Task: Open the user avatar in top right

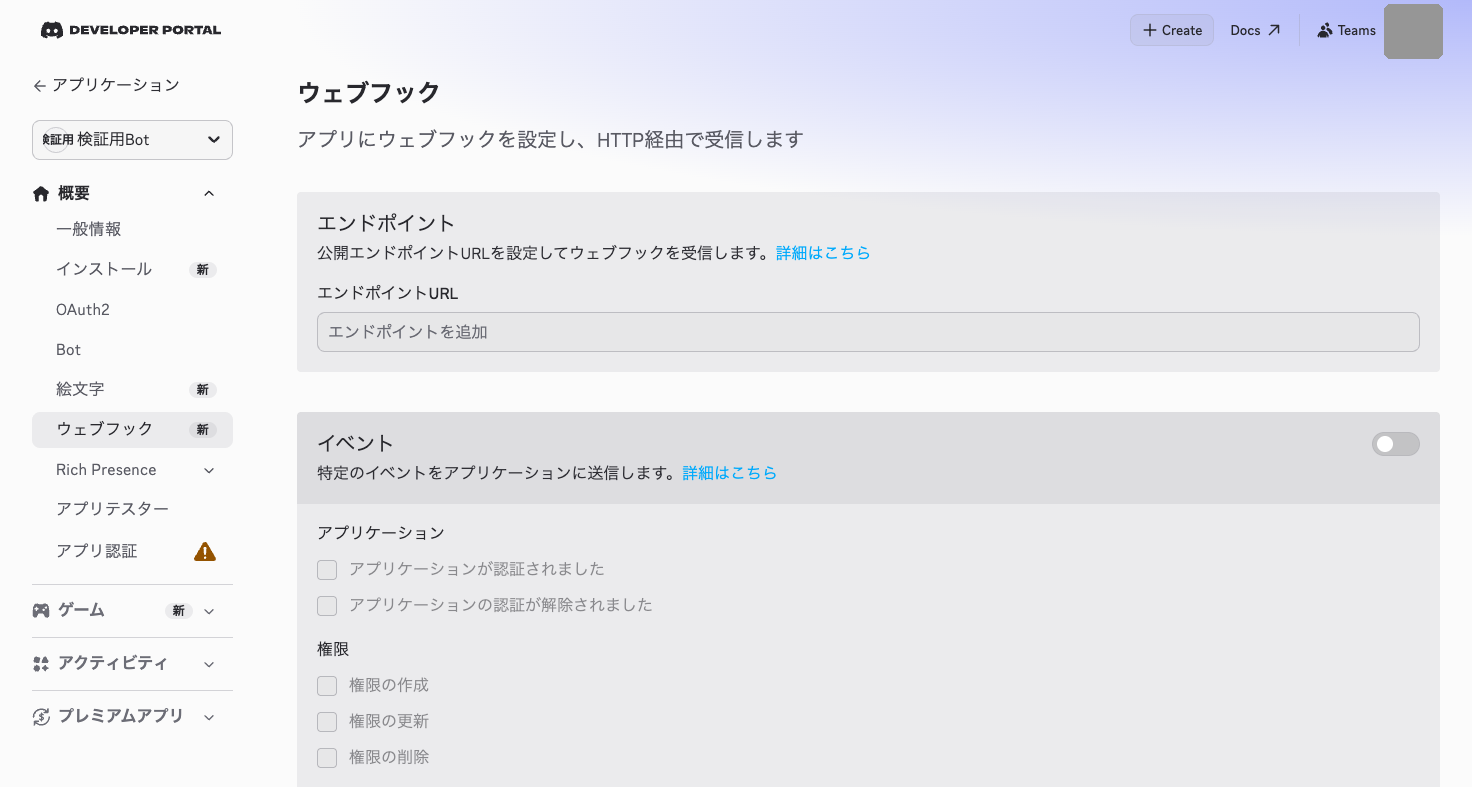Action: point(1413,31)
